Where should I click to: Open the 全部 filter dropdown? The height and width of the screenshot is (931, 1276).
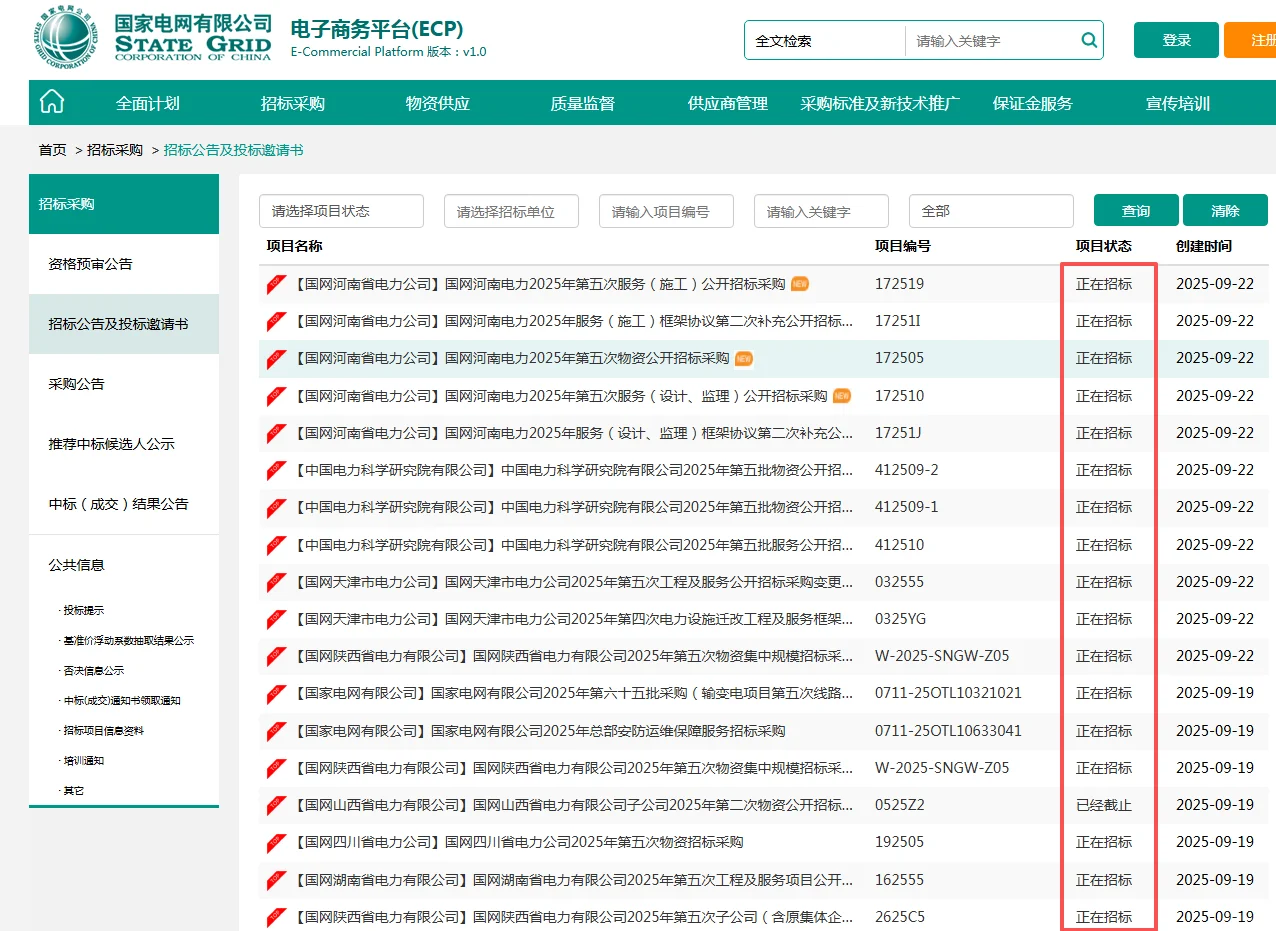click(x=991, y=211)
